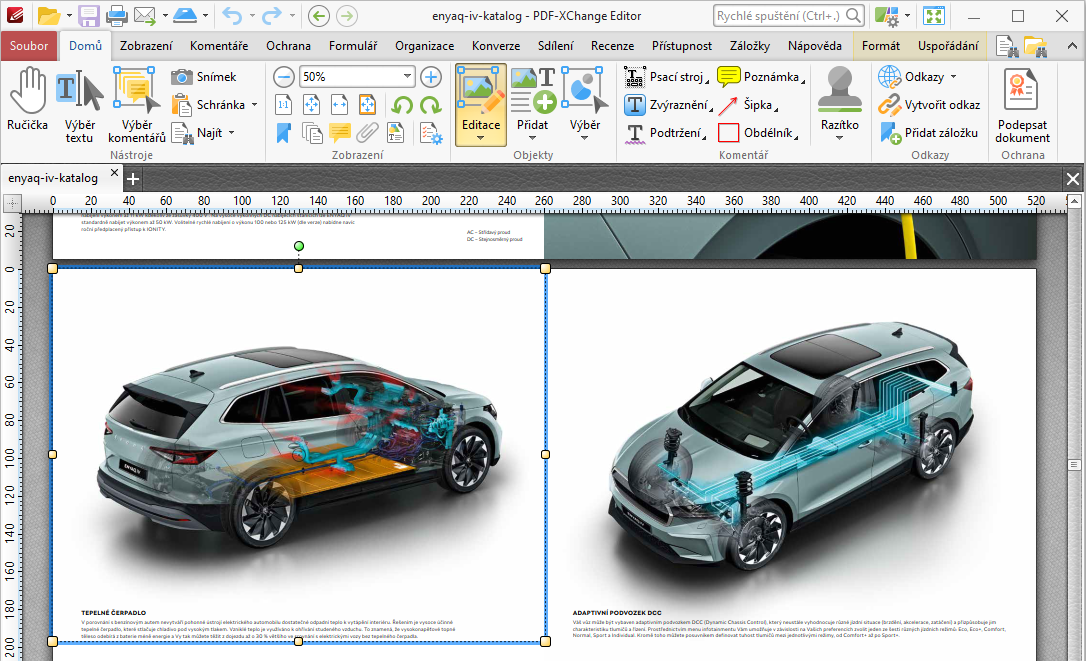Click the save floppy disk icon

[x=89, y=15]
